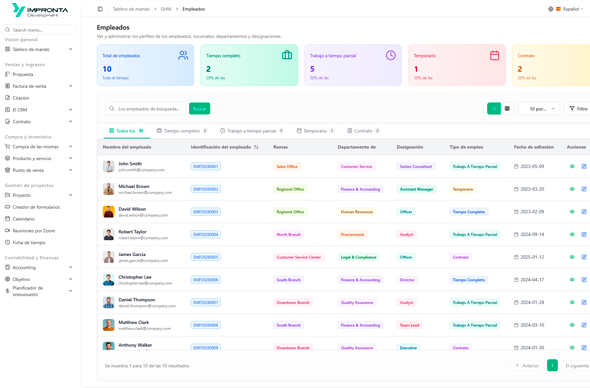Select Trabajo a tiempo parcial tab

tap(252, 131)
